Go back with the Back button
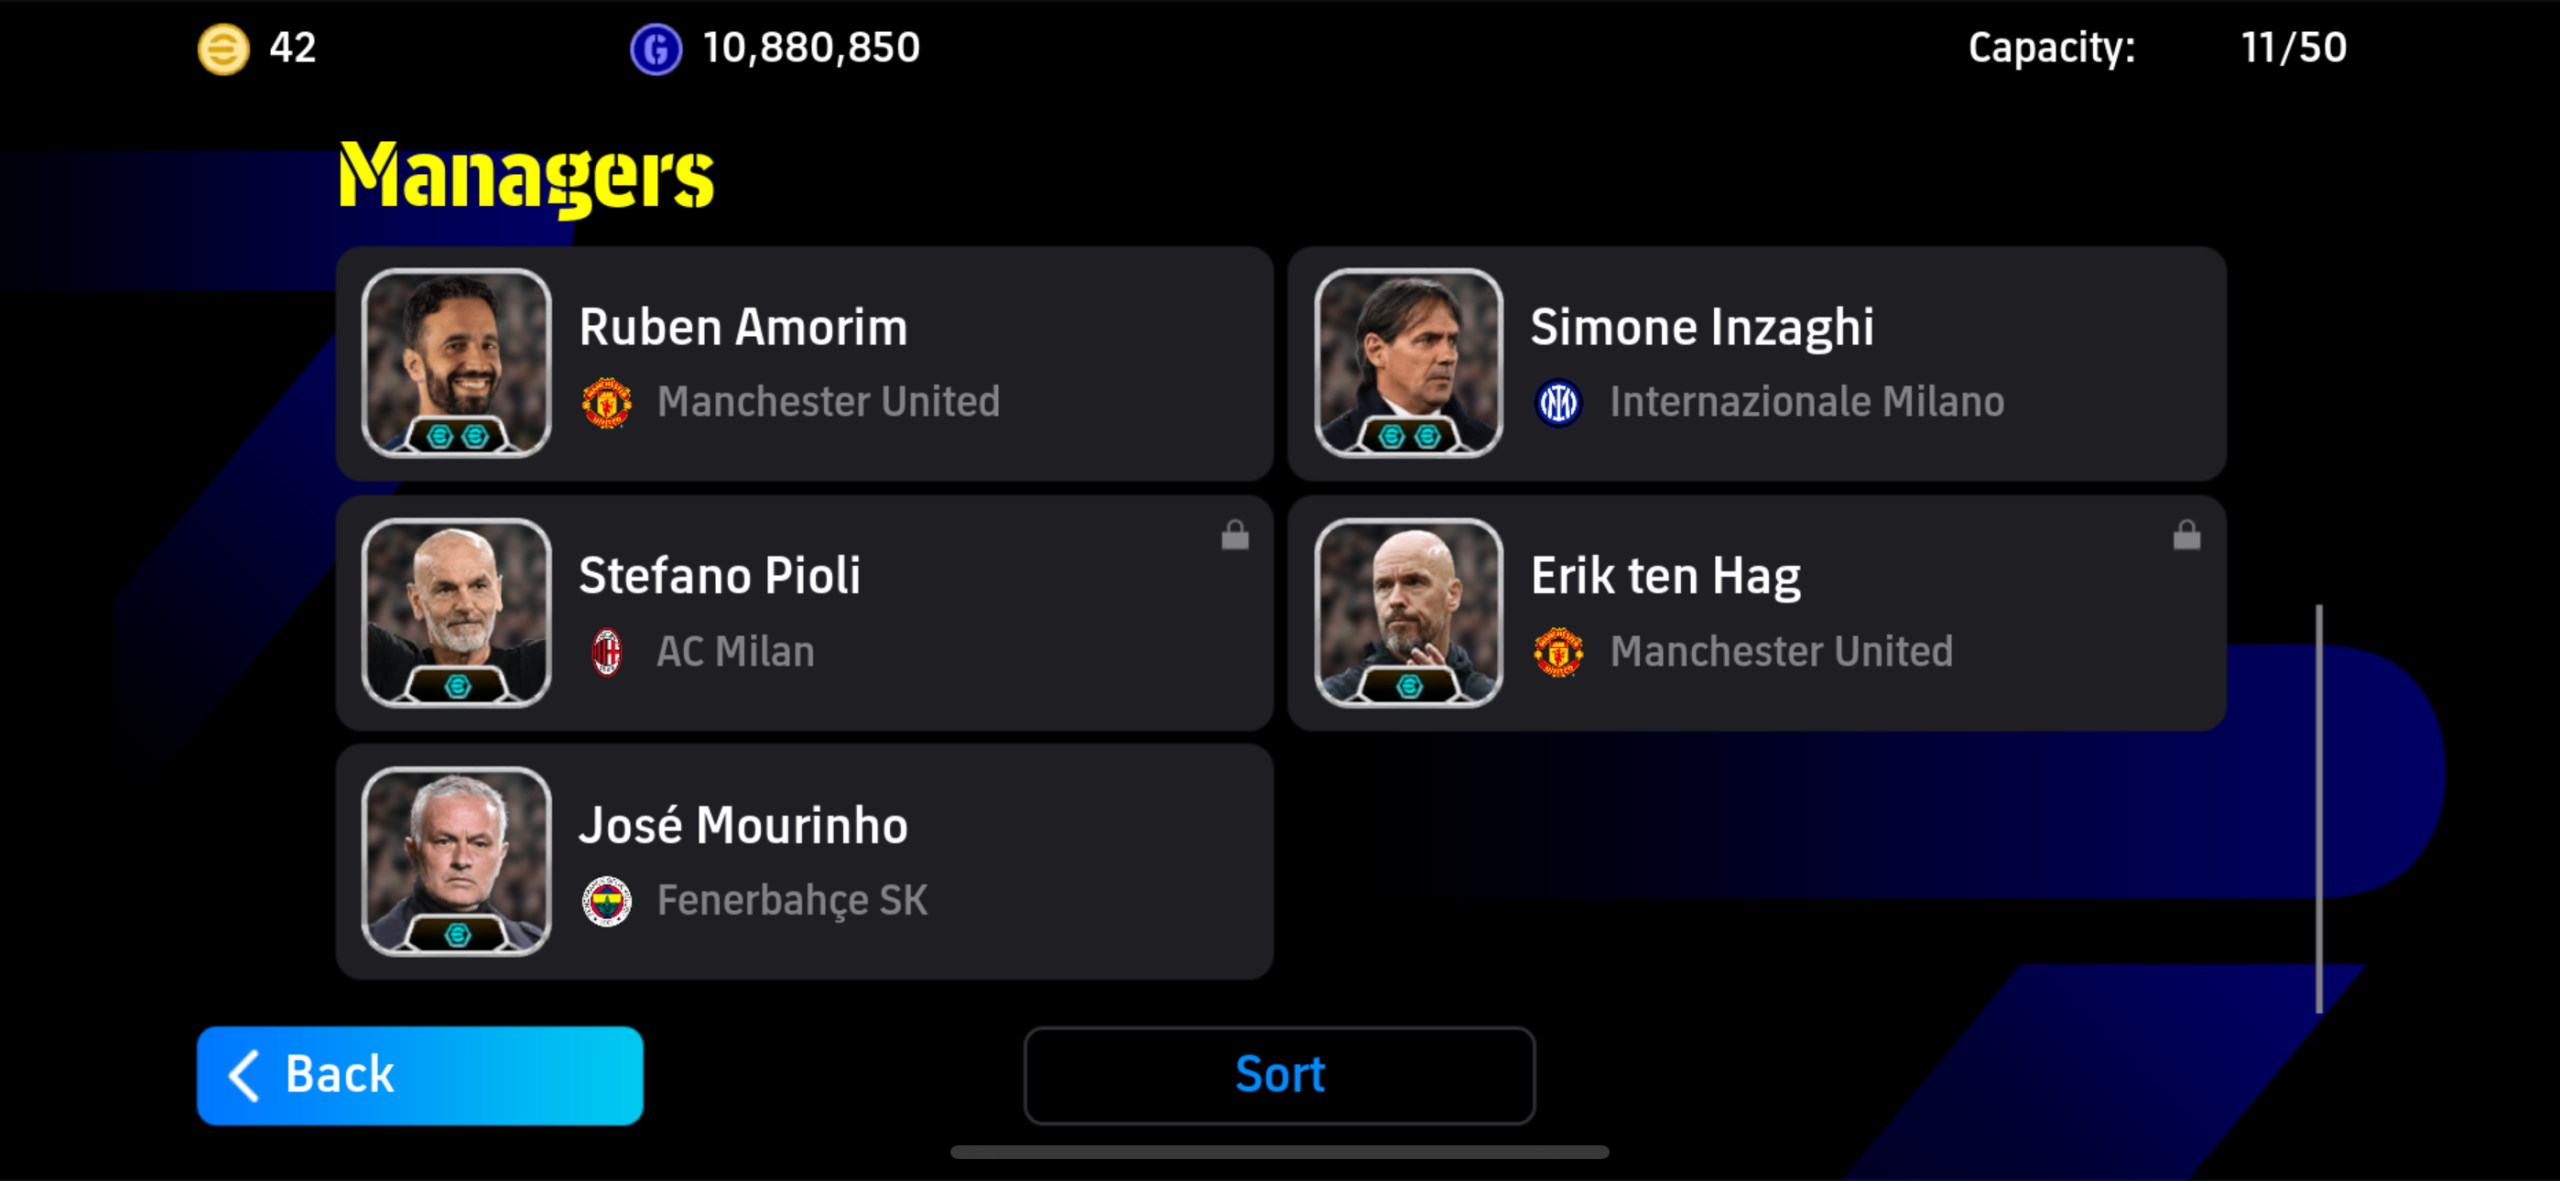 (420, 1075)
